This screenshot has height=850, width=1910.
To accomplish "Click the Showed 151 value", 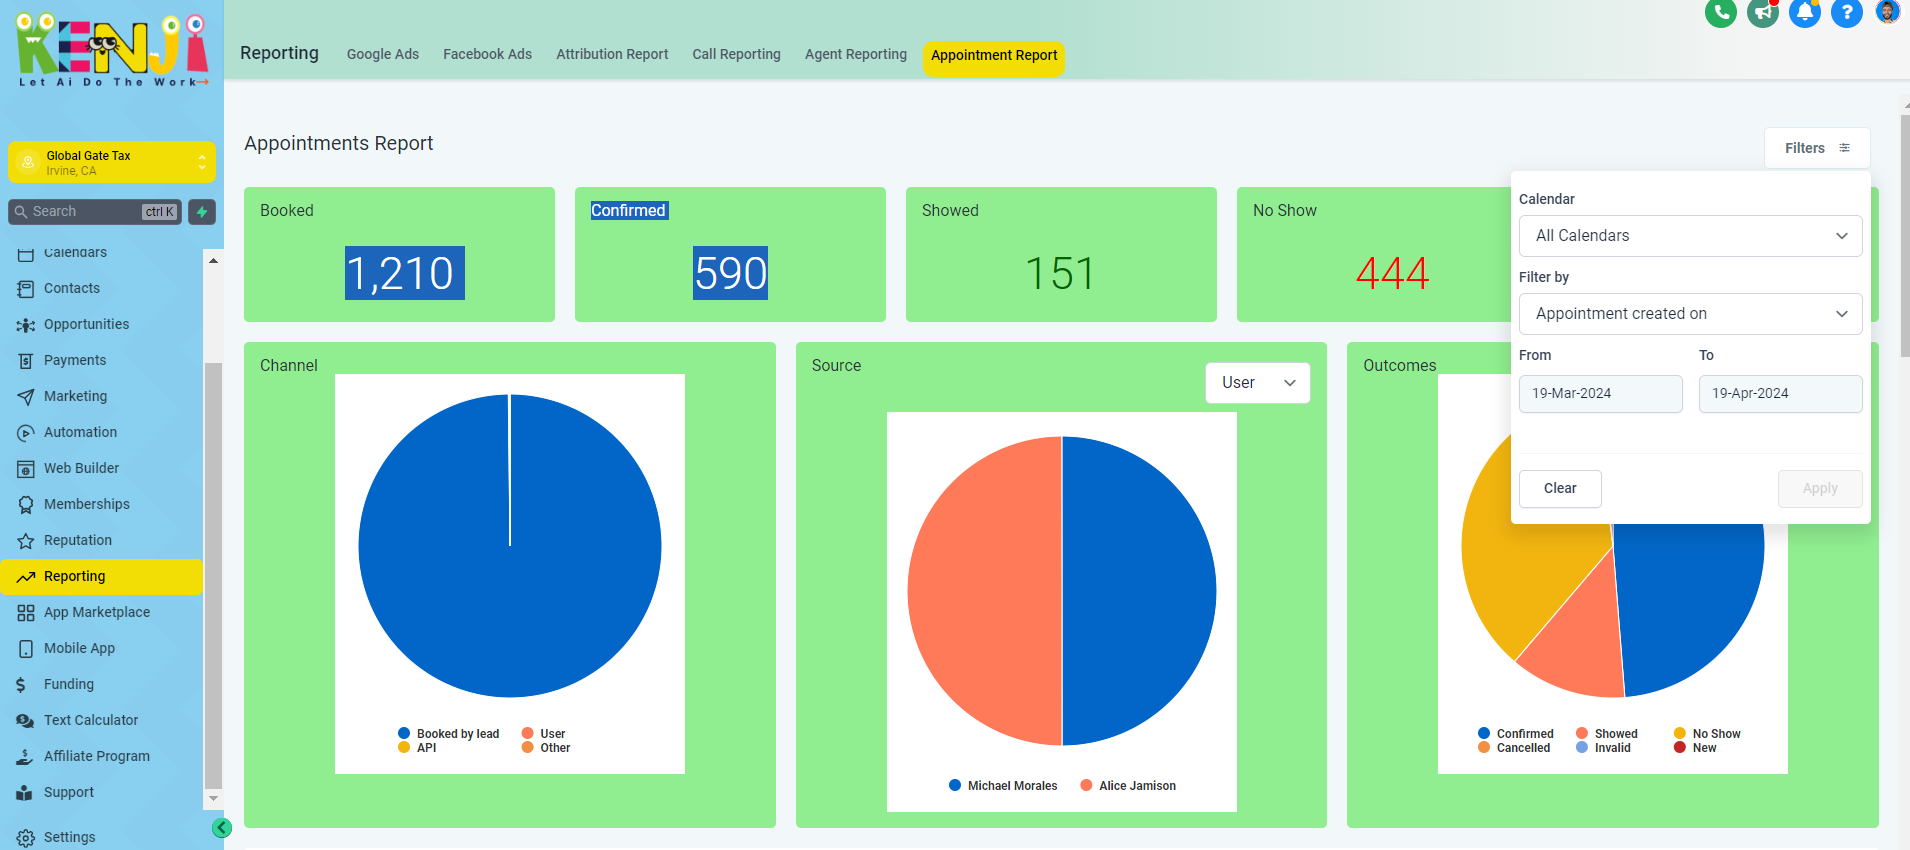I will [1060, 273].
